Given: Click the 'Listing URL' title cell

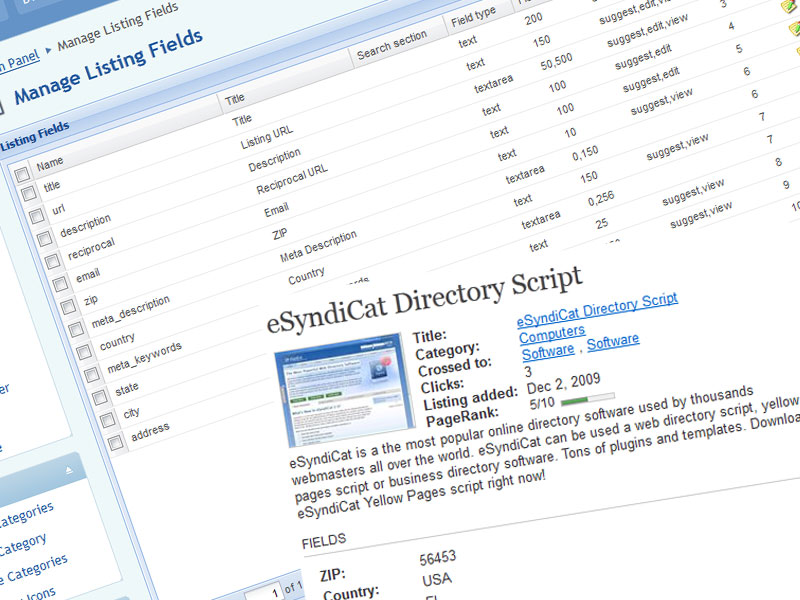Looking at the screenshot, I should click(x=267, y=137).
